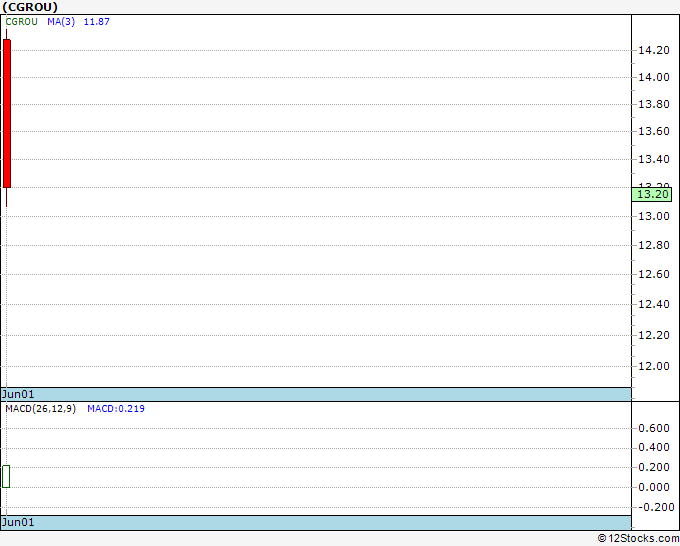This screenshot has height=546, width=680.
Task: Click the 12.60 price axis label
Action: click(654, 274)
